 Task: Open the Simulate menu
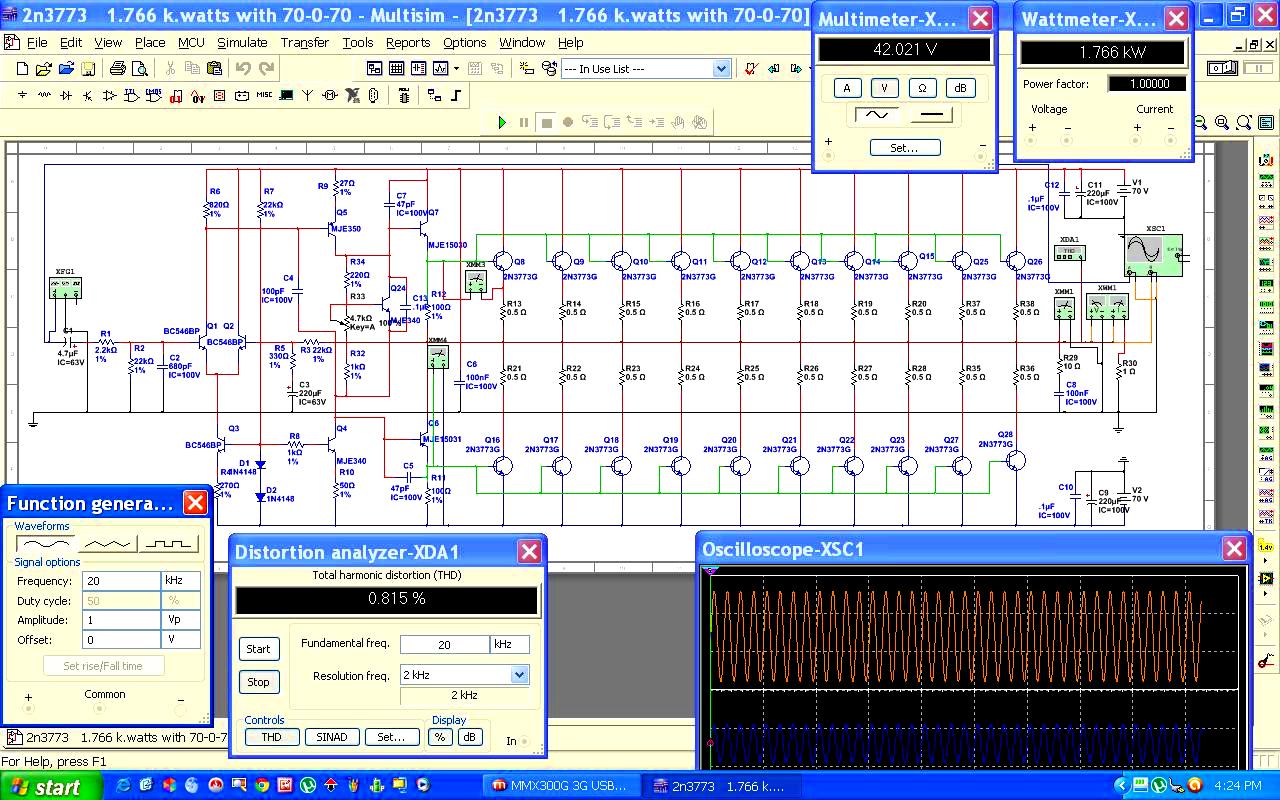pos(242,42)
